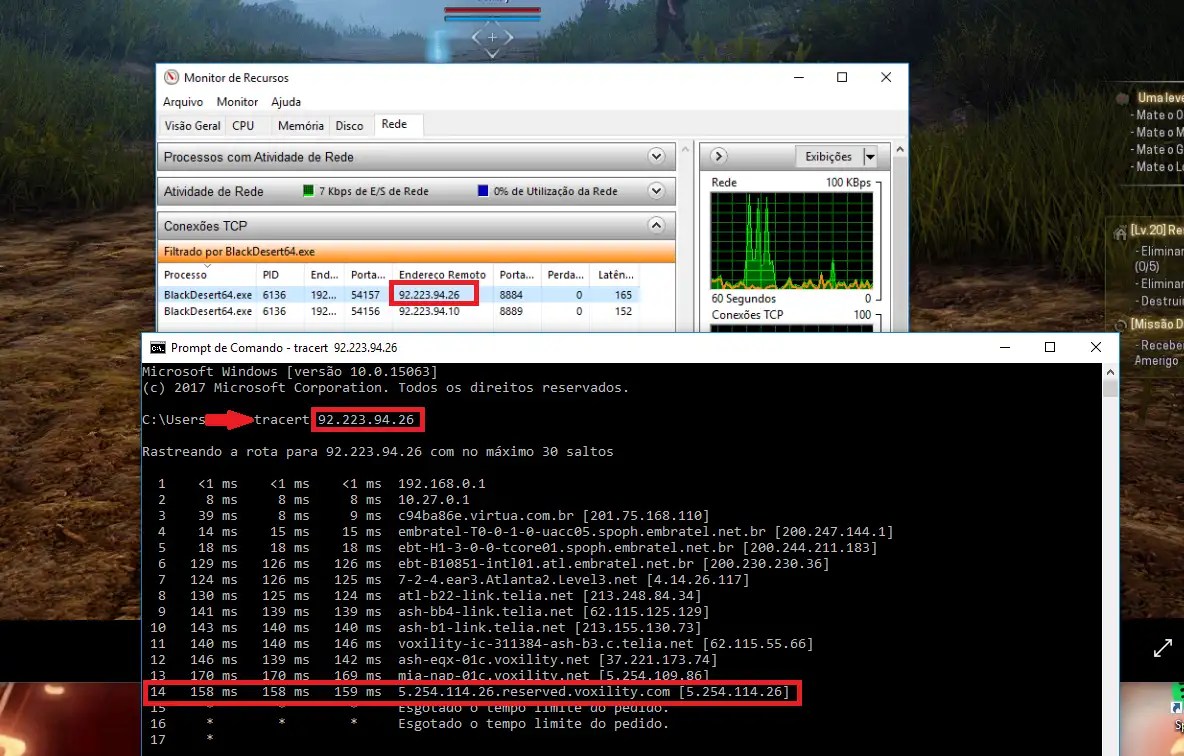The height and width of the screenshot is (756, 1184).
Task: Click the Missão quest icon in game
Action: pos(1121,326)
